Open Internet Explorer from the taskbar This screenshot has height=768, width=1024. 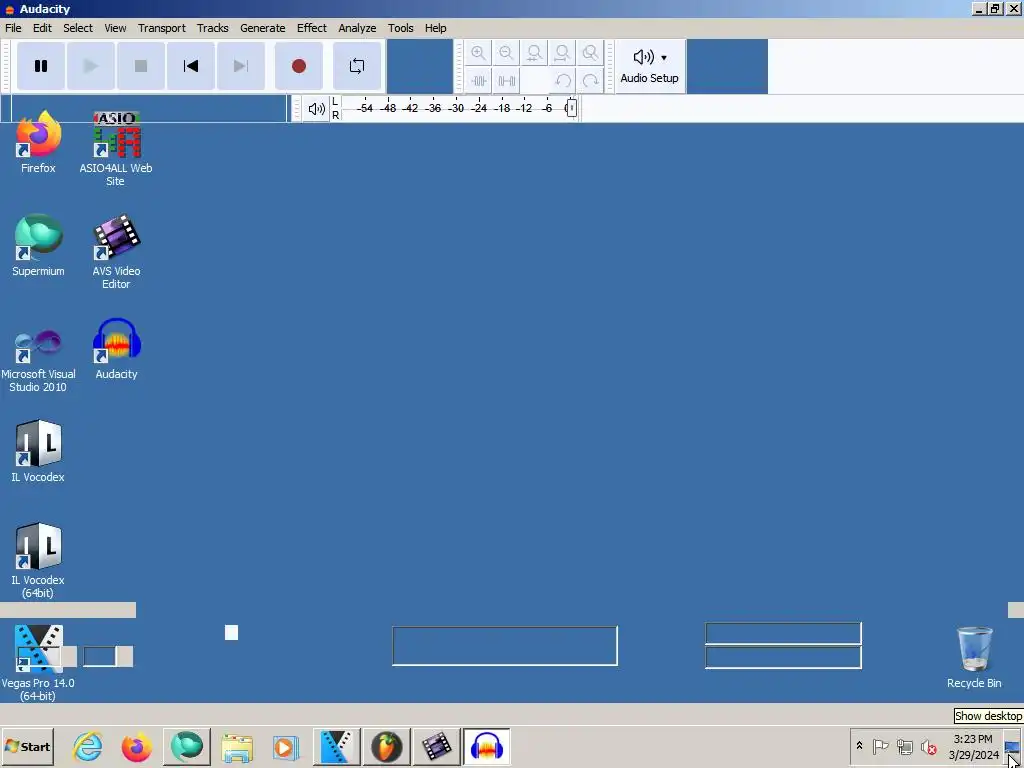pos(88,746)
